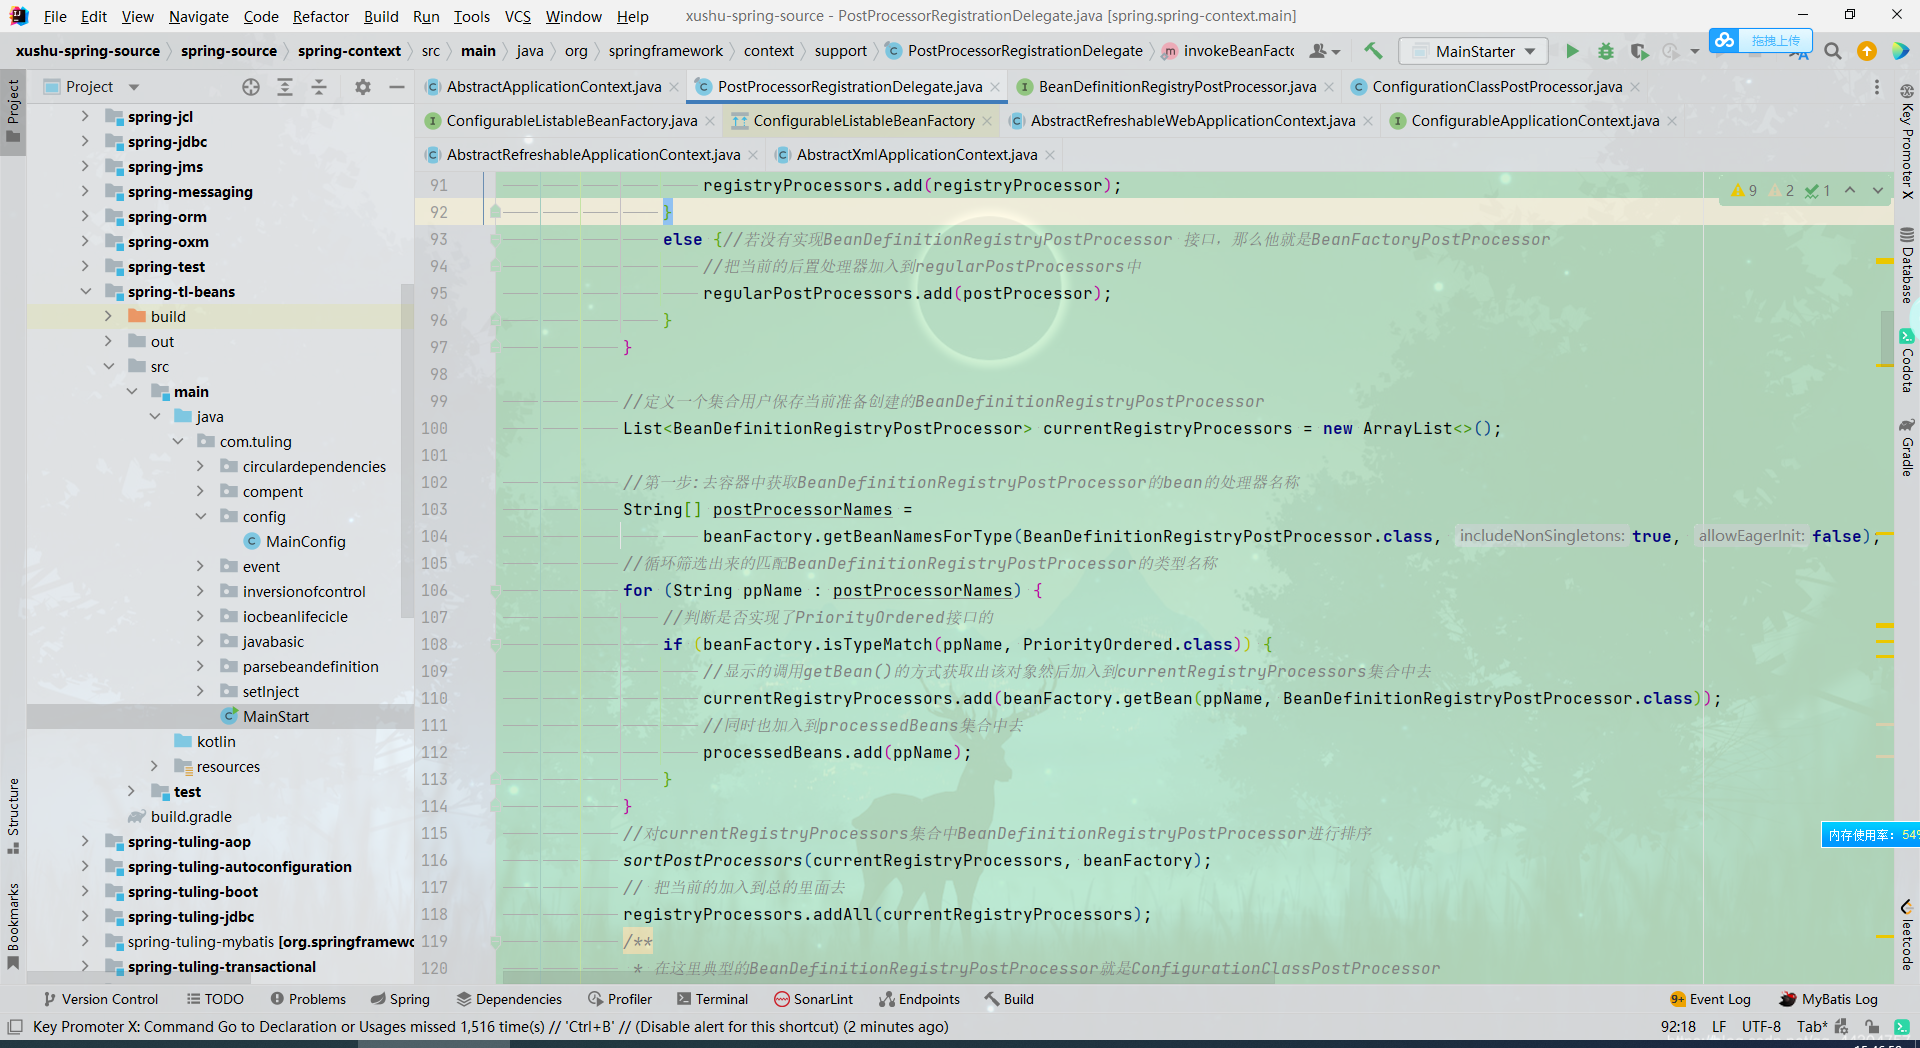
Task: Expand the build folder
Action: coord(108,317)
